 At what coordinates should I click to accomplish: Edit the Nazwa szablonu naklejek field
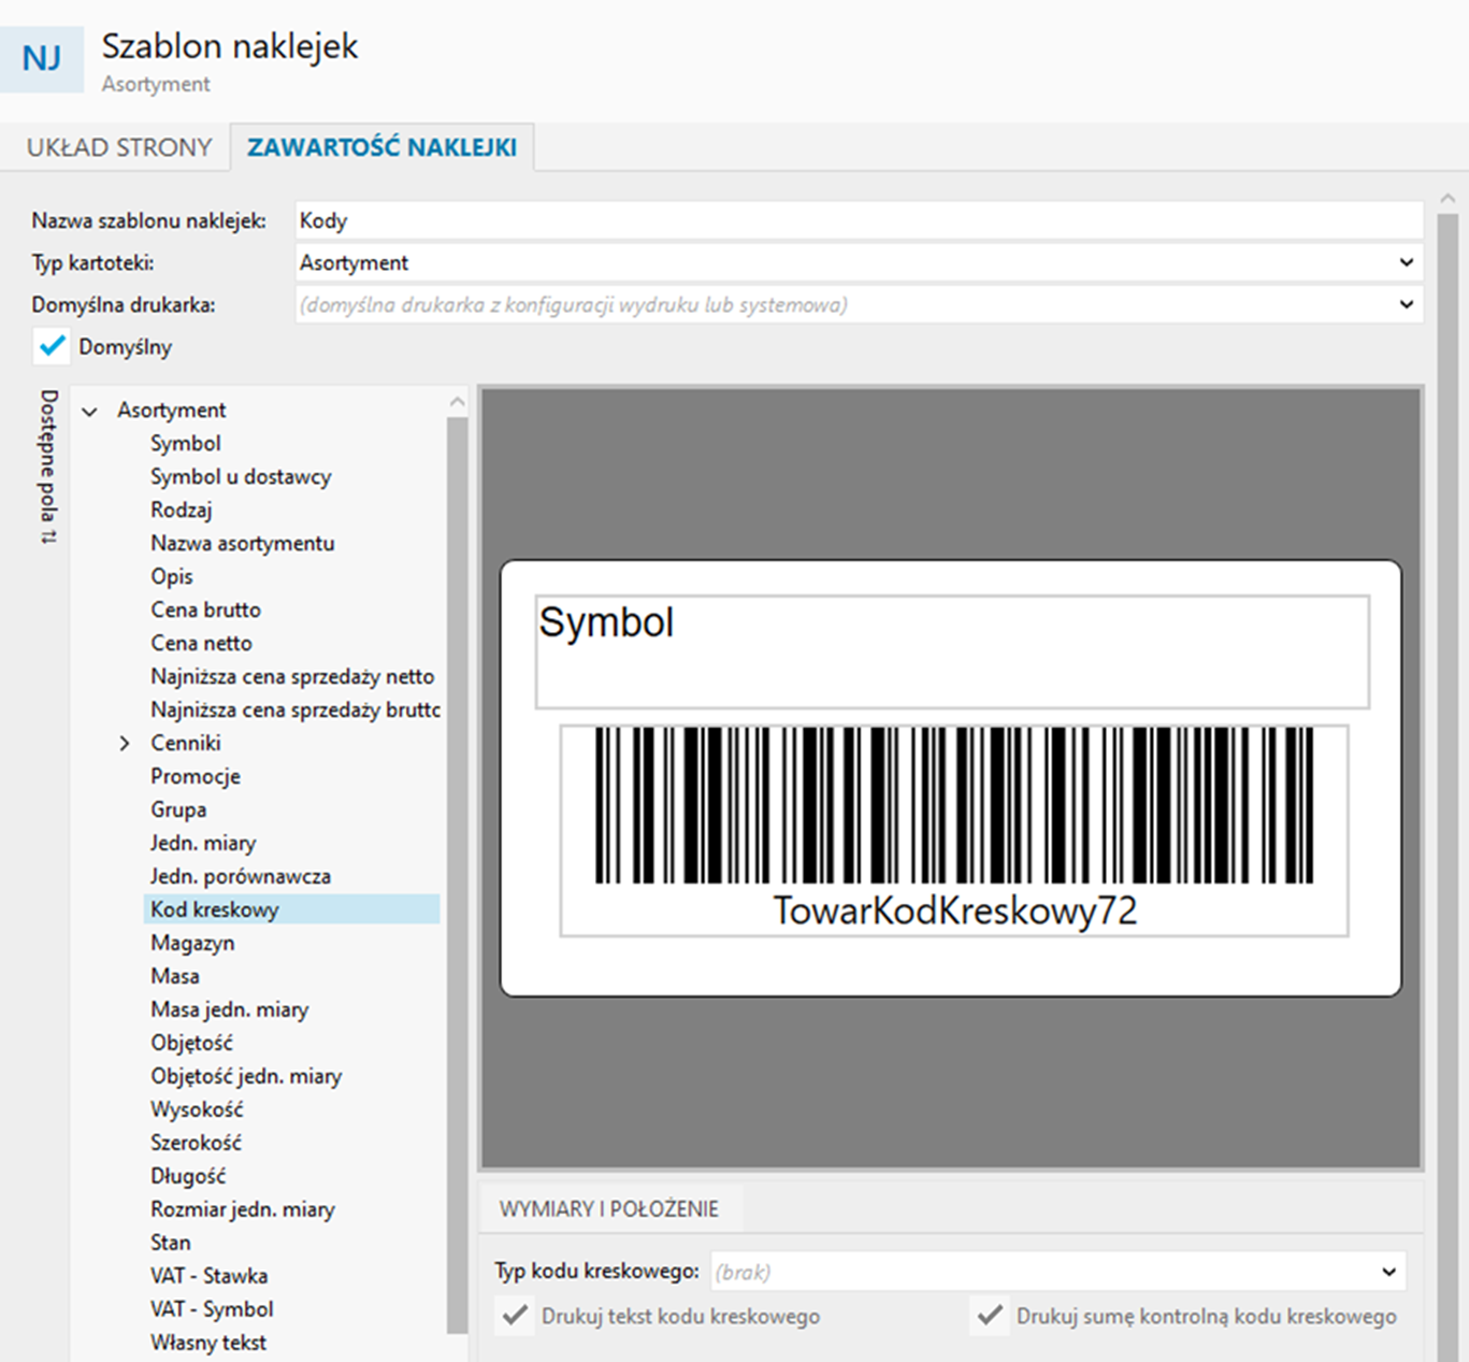coord(859,221)
